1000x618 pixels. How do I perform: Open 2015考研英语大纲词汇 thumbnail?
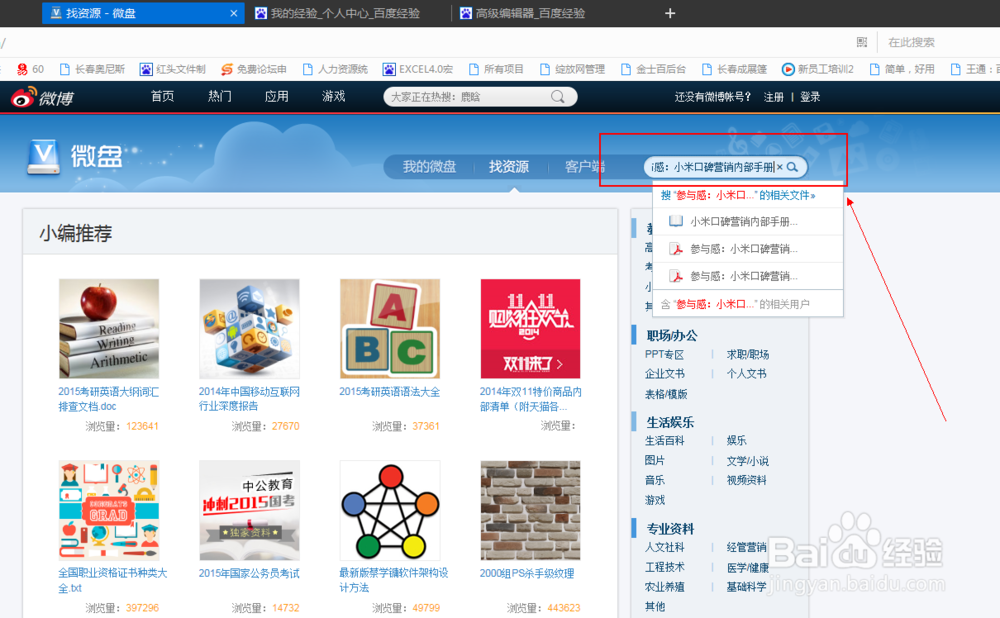[x=109, y=328]
